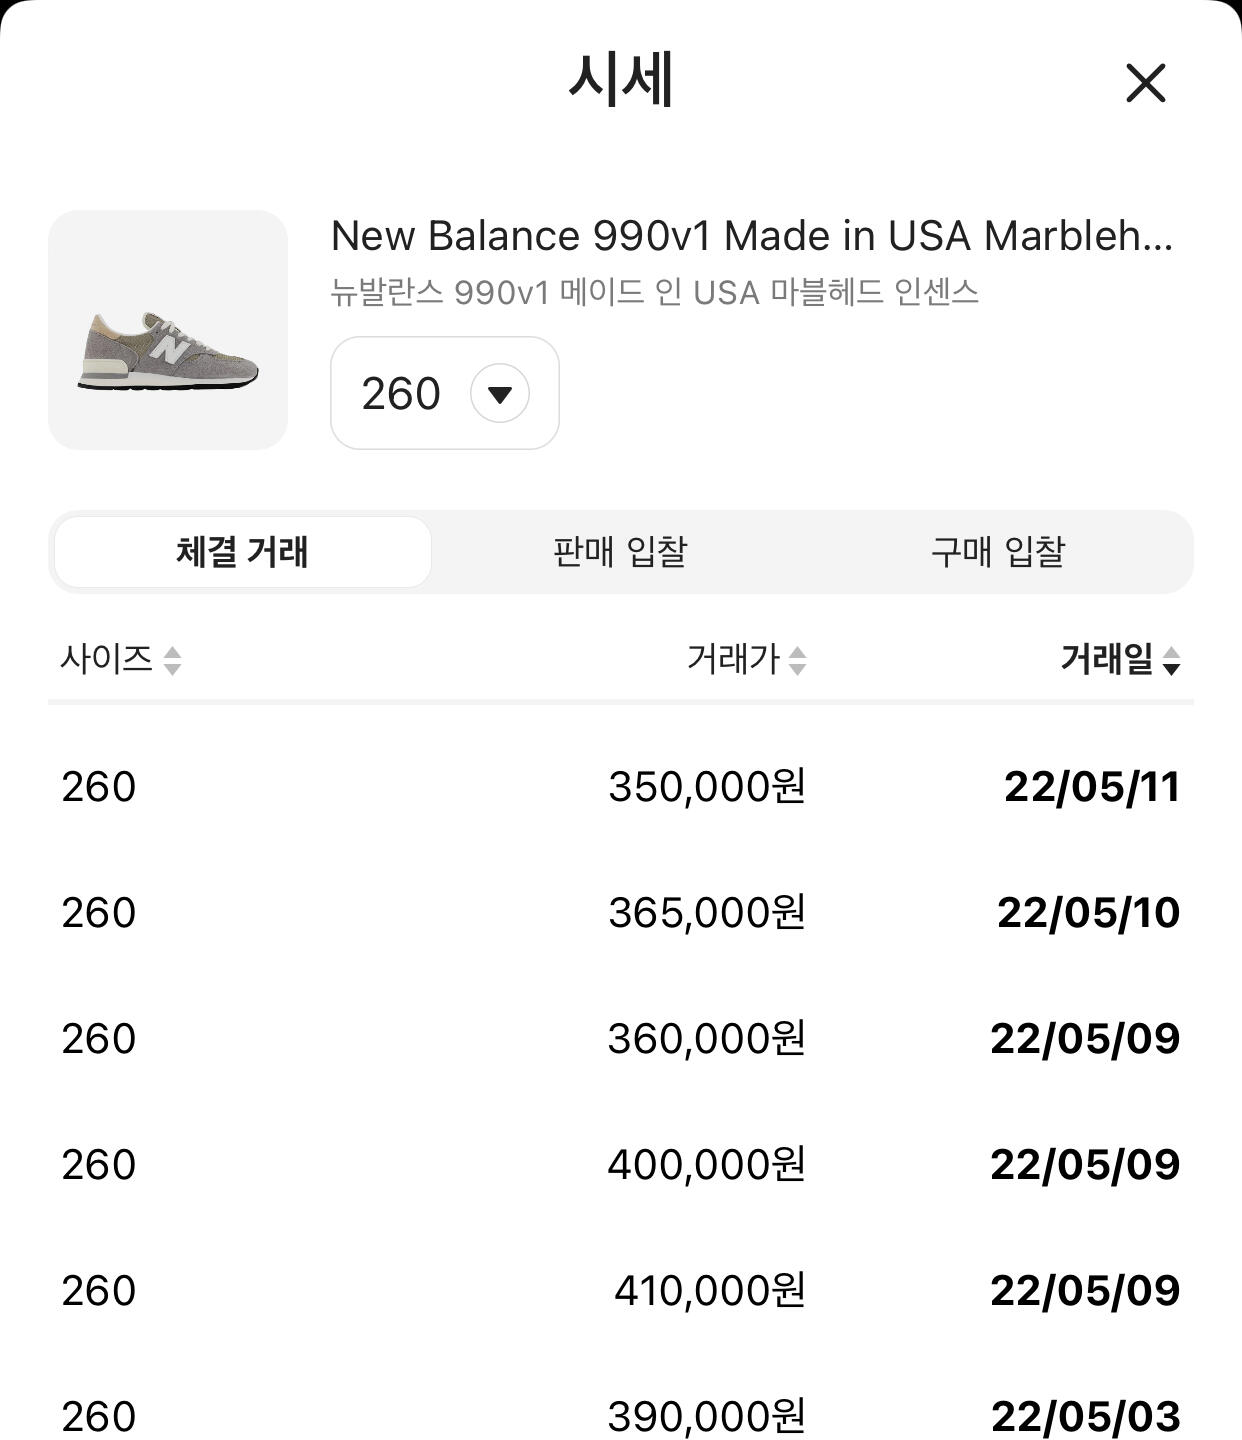
Task: Open the New Balance 990v1 product title
Action: pyautogui.click(x=751, y=236)
